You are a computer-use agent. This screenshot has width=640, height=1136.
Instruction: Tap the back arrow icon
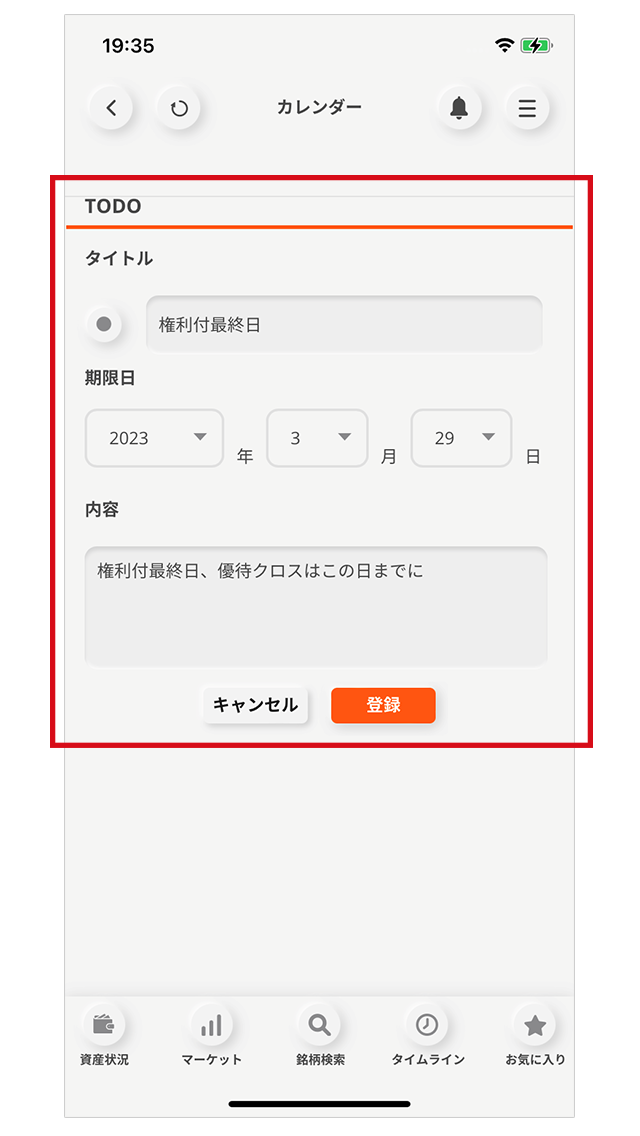[111, 108]
